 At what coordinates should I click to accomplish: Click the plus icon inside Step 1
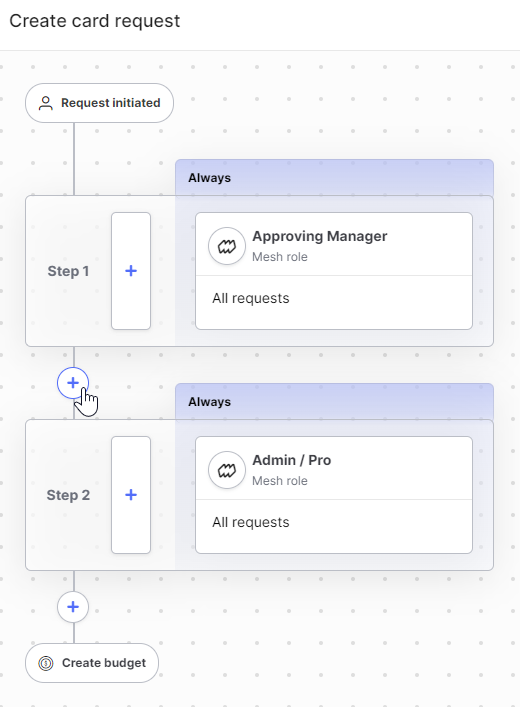[x=131, y=271]
